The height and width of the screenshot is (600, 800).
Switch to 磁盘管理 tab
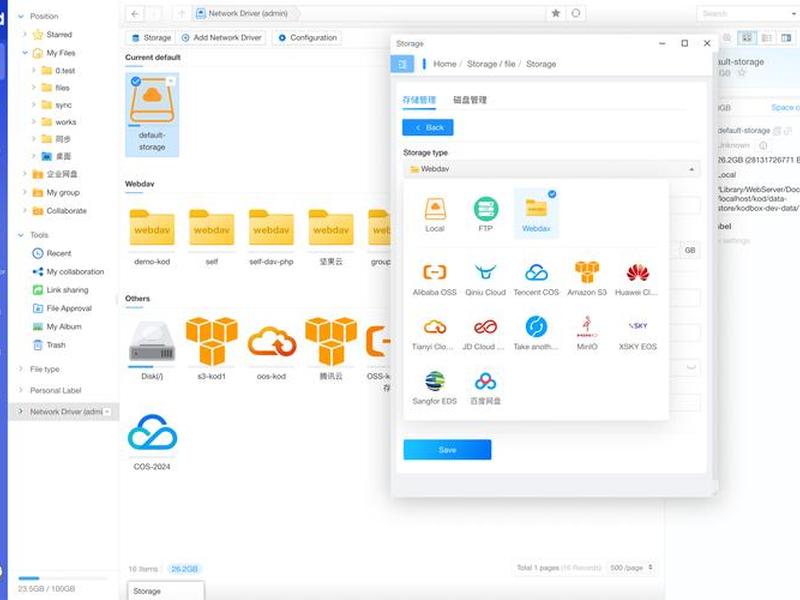(x=470, y=100)
